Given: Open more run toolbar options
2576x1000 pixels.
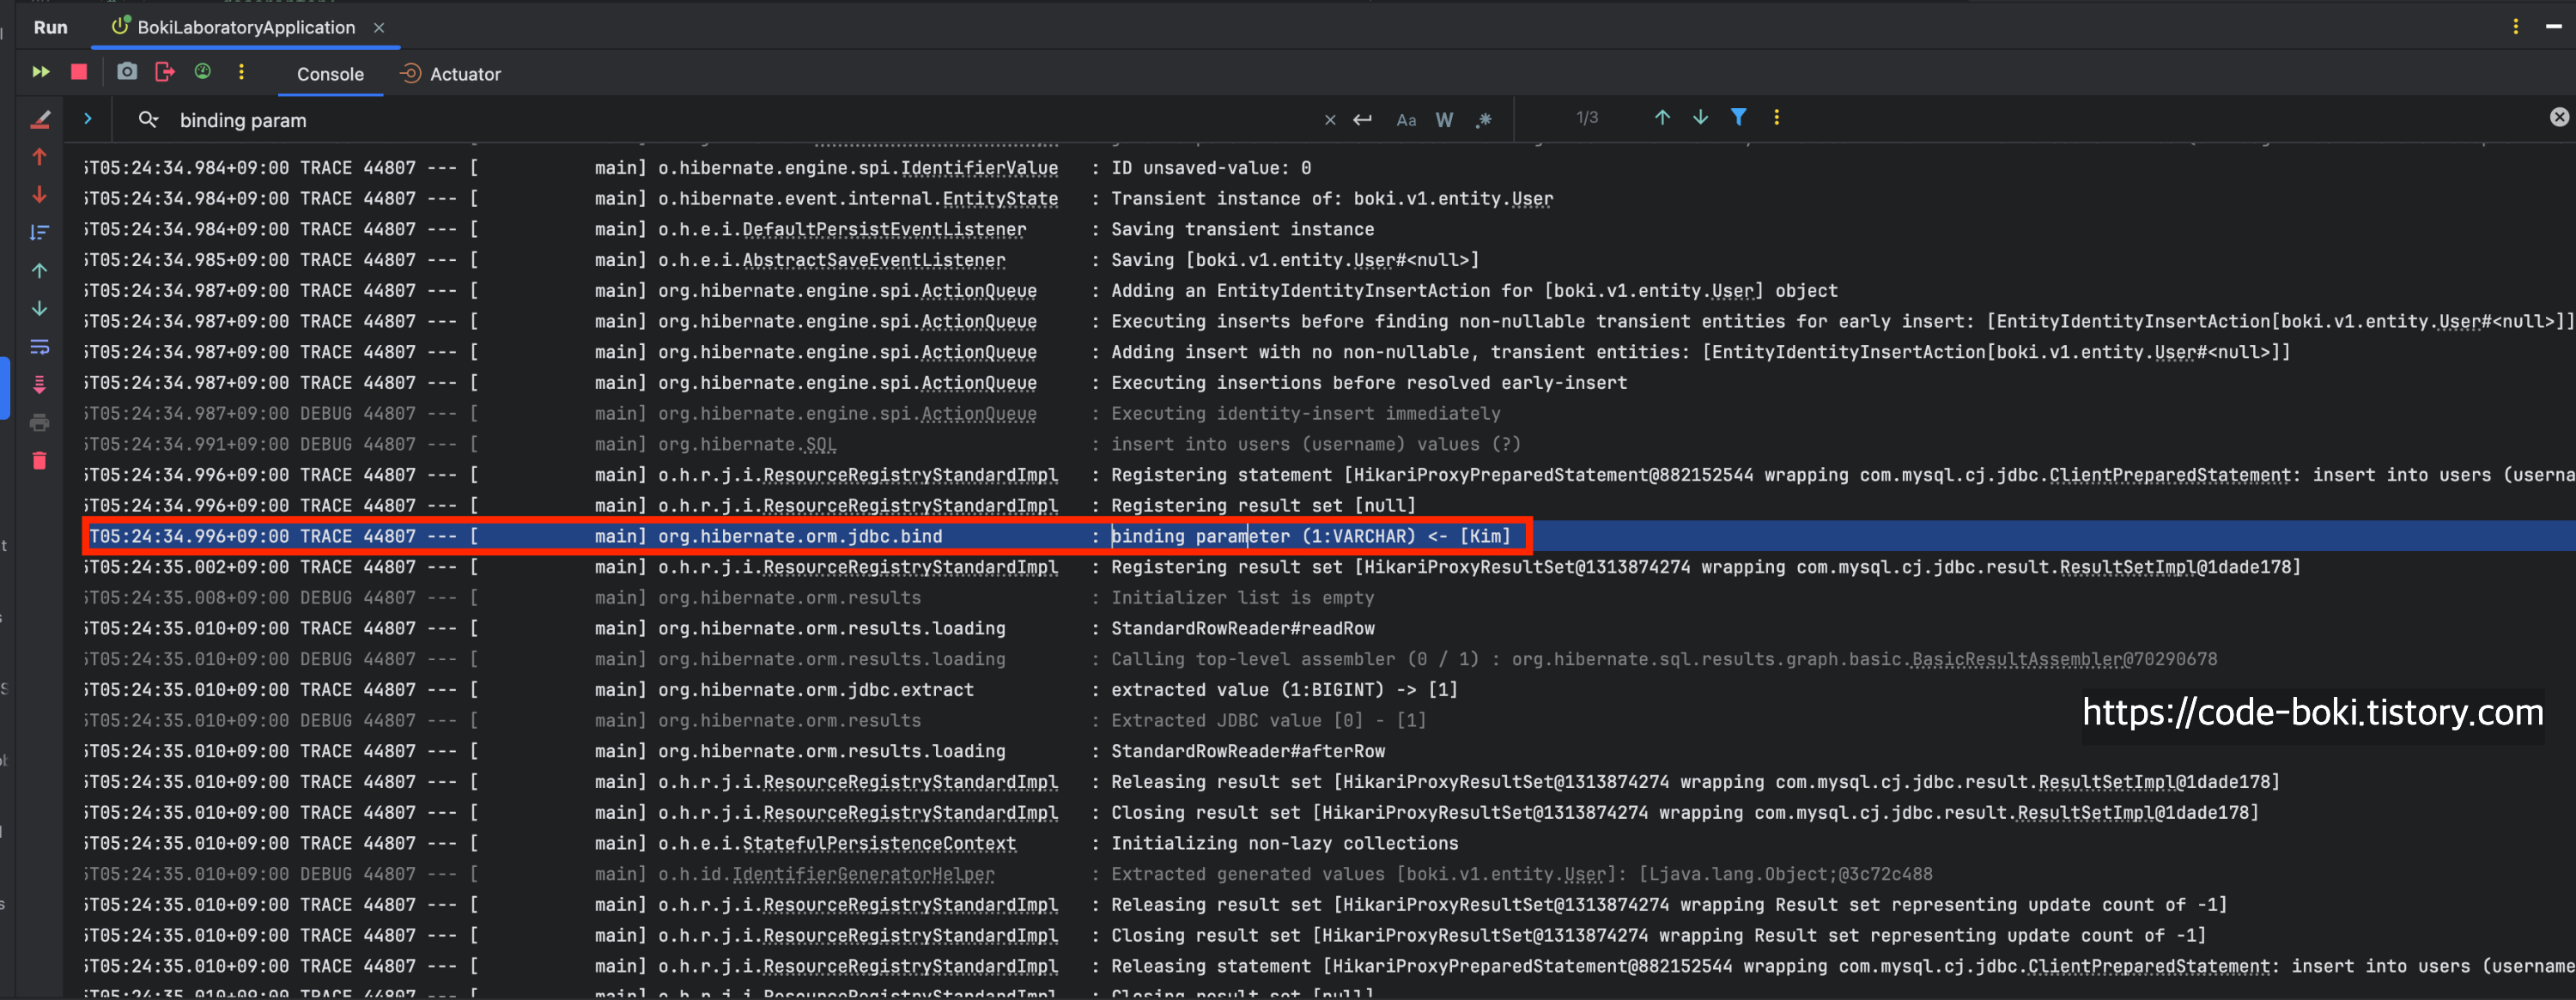Looking at the screenshot, I should pos(241,72).
